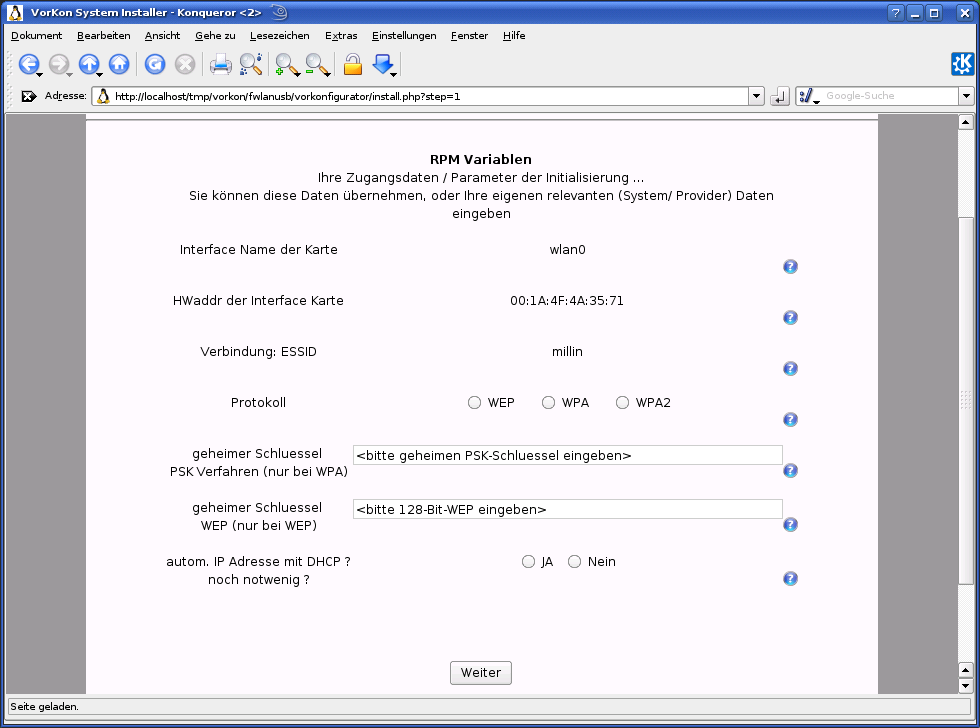
Task: Expand the Google-Suche dropdown arrow
Action: [966, 96]
